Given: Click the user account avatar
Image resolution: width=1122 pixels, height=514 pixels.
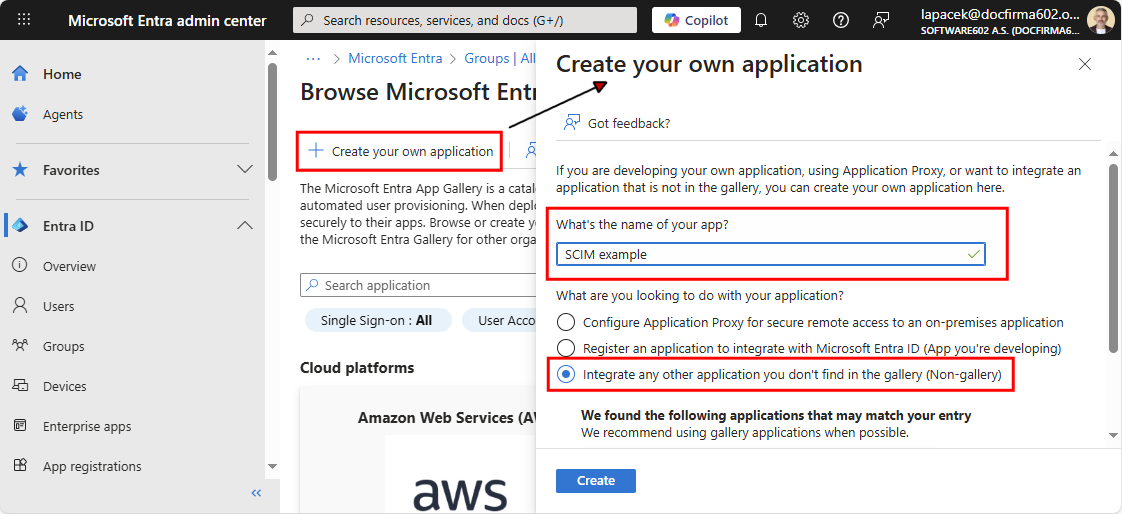Looking at the screenshot, I should [1099, 20].
